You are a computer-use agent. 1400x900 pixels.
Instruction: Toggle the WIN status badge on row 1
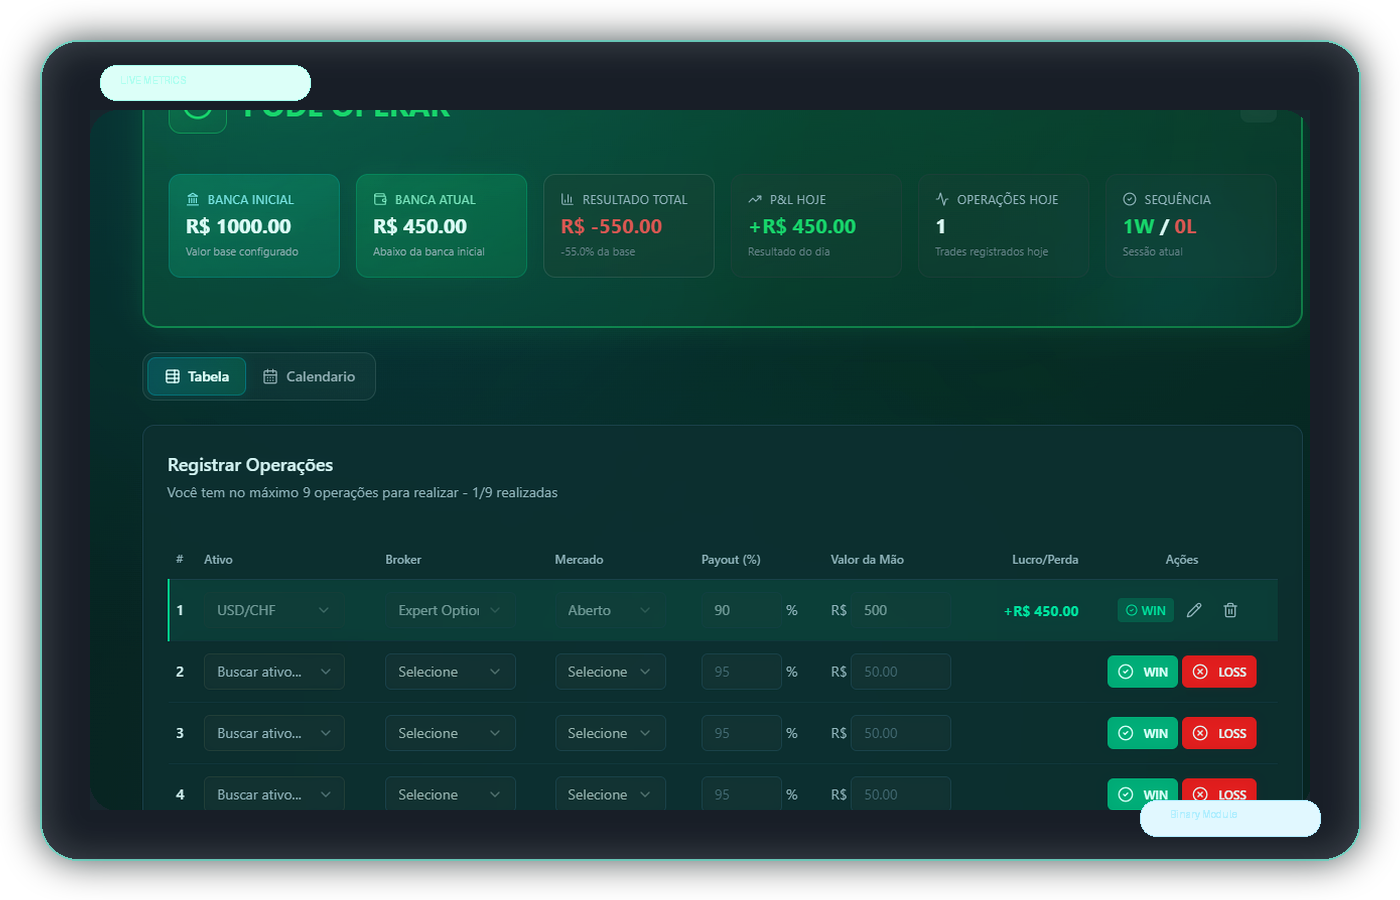1145,610
